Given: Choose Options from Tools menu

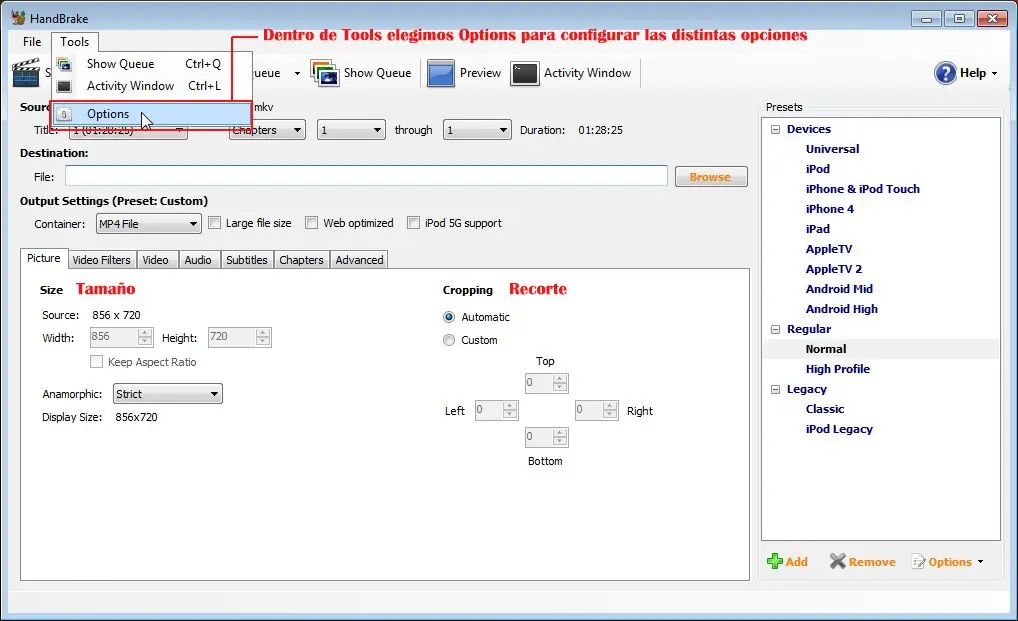Looking at the screenshot, I should pyautogui.click(x=151, y=114).
